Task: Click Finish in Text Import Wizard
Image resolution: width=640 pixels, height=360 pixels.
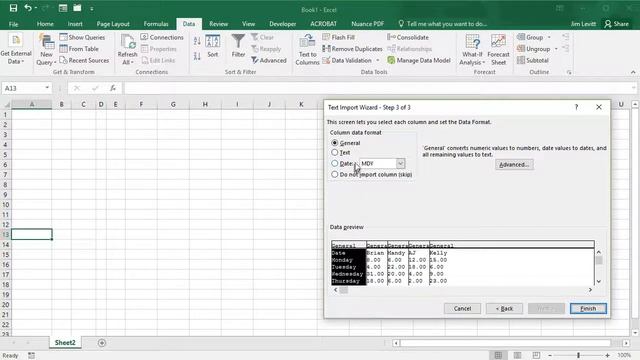Action: [x=588, y=309]
